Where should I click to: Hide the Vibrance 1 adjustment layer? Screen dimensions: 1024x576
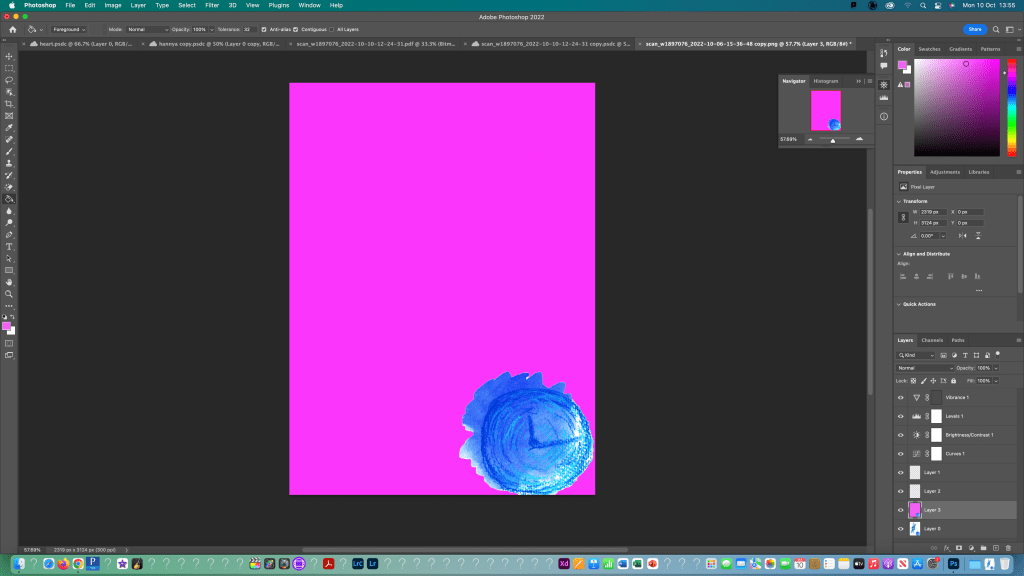point(900,397)
